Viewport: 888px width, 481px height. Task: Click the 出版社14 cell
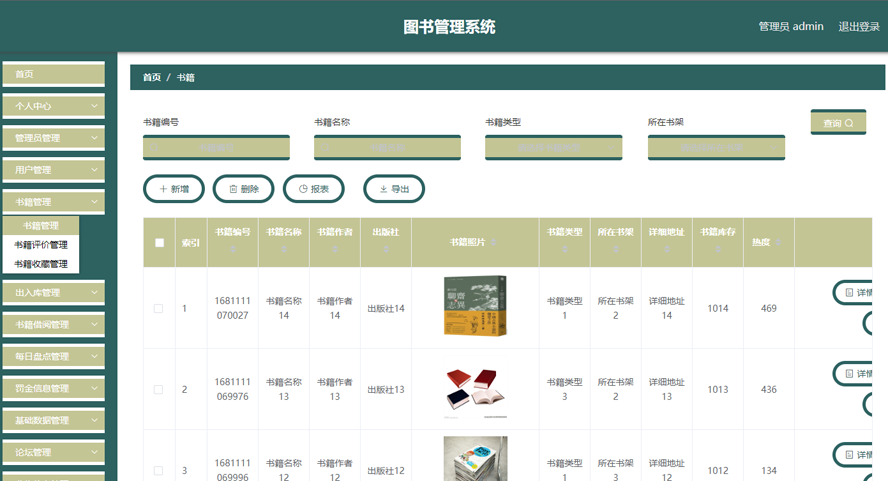(x=386, y=308)
